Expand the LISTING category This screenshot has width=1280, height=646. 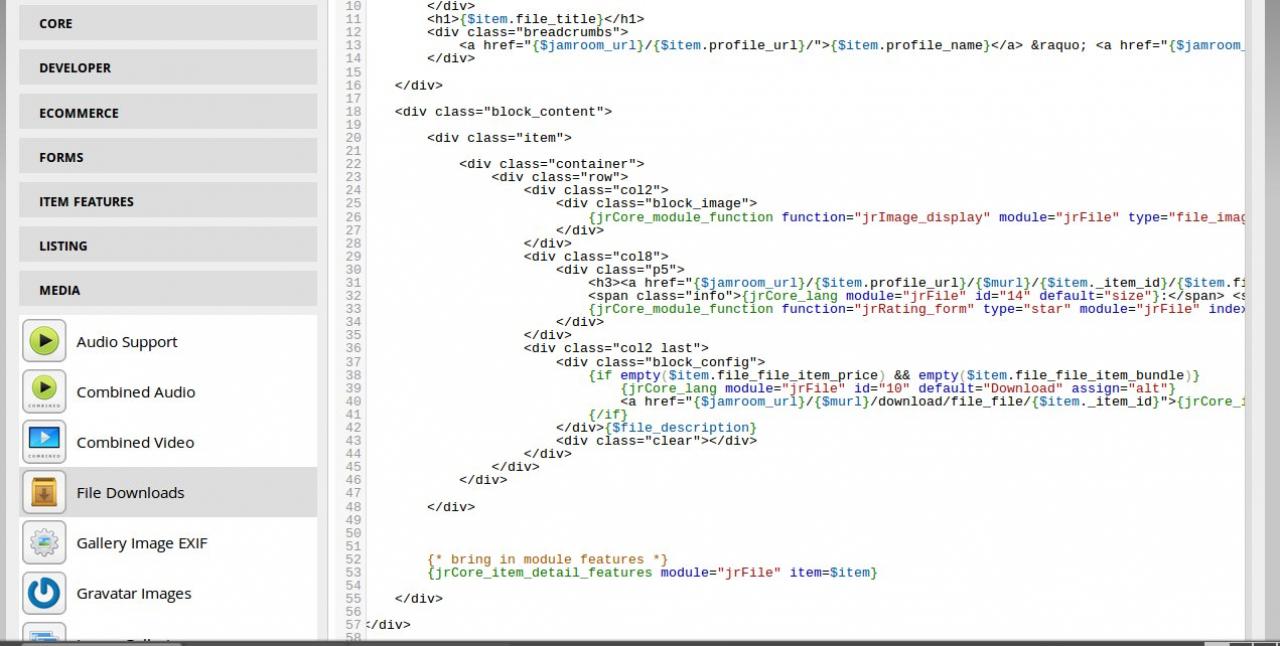(168, 245)
